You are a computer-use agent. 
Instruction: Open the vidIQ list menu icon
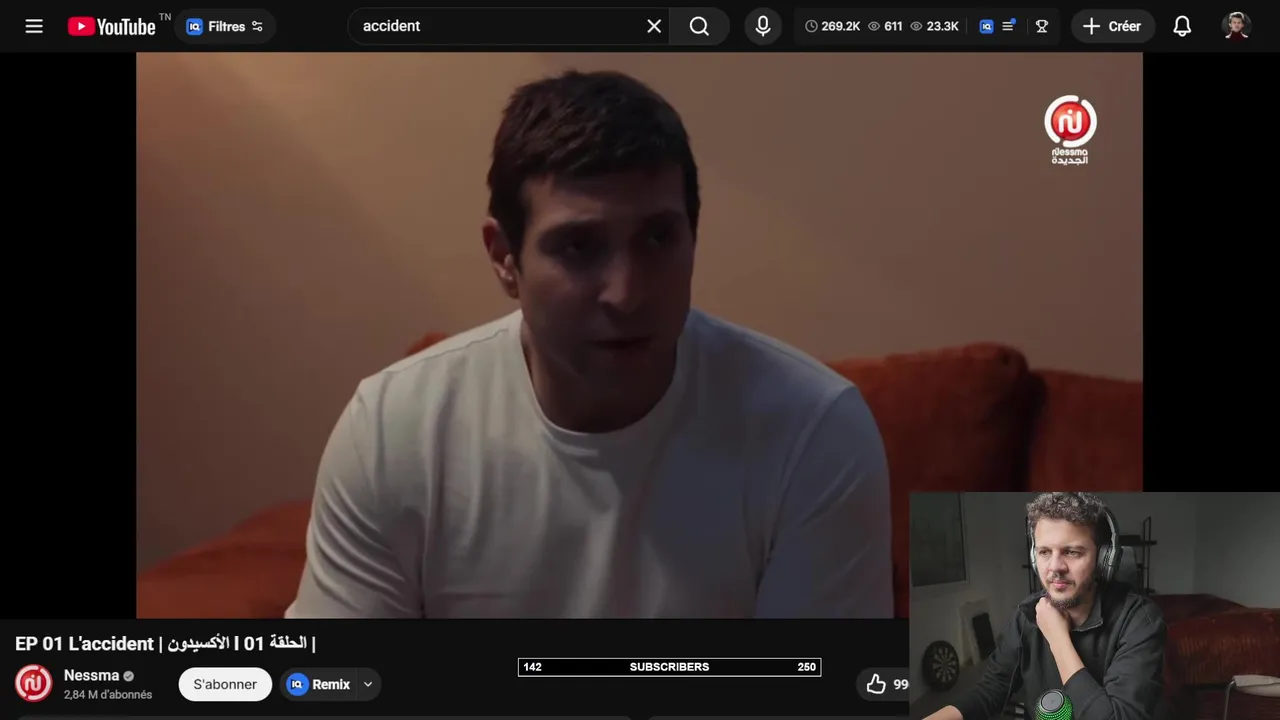1009,26
